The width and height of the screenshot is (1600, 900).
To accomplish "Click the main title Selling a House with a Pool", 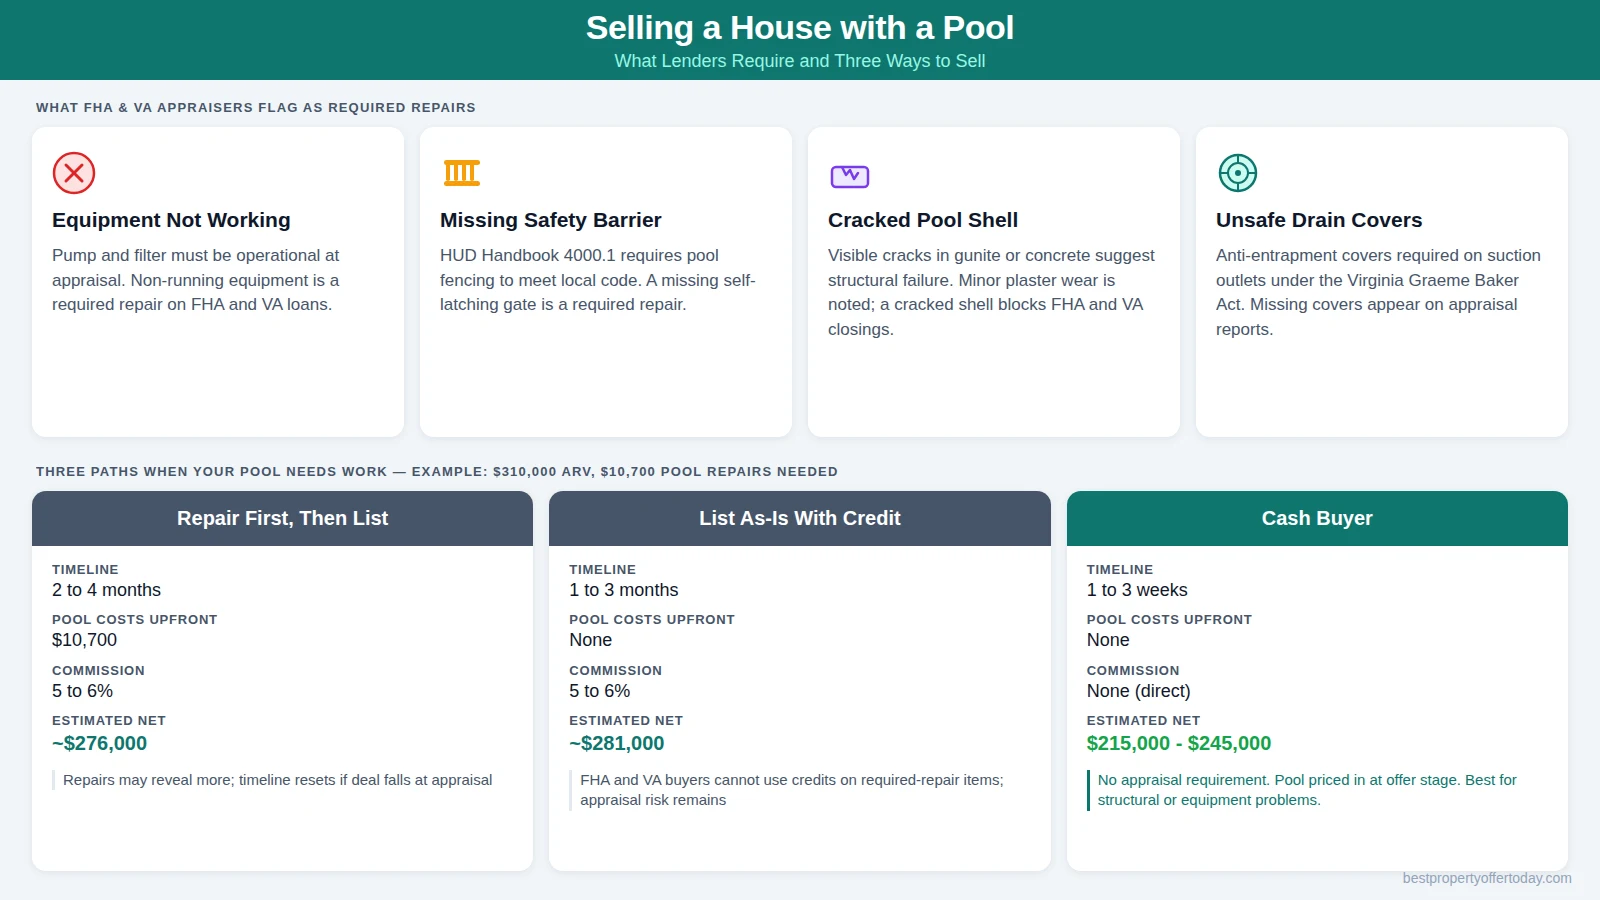I will pyautogui.click(x=800, y=28).
